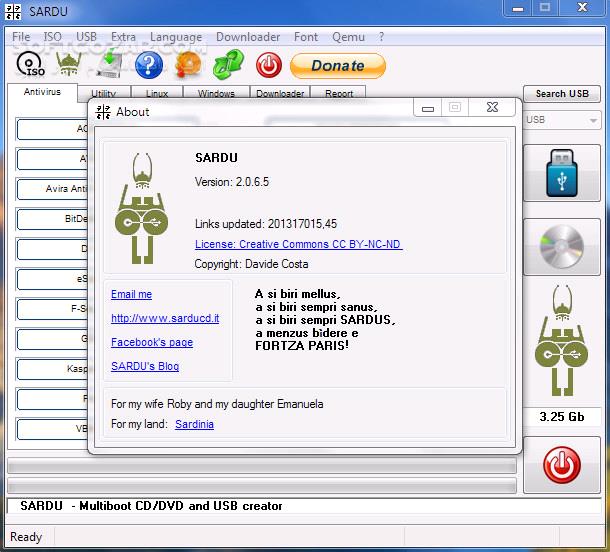Open the SARDU's Blog link
This screenshot has width=610, height=552.
tap(145, 366)
